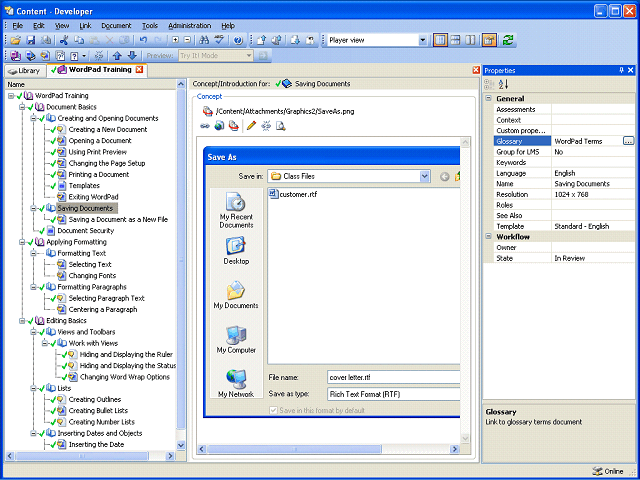The image size is (640, 480).
Task: Open the Link menu
Action: (85, 25)
